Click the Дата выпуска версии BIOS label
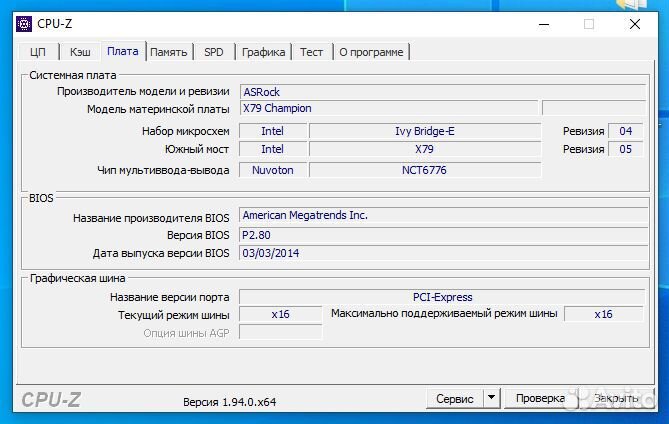 (x=161, y=253)
